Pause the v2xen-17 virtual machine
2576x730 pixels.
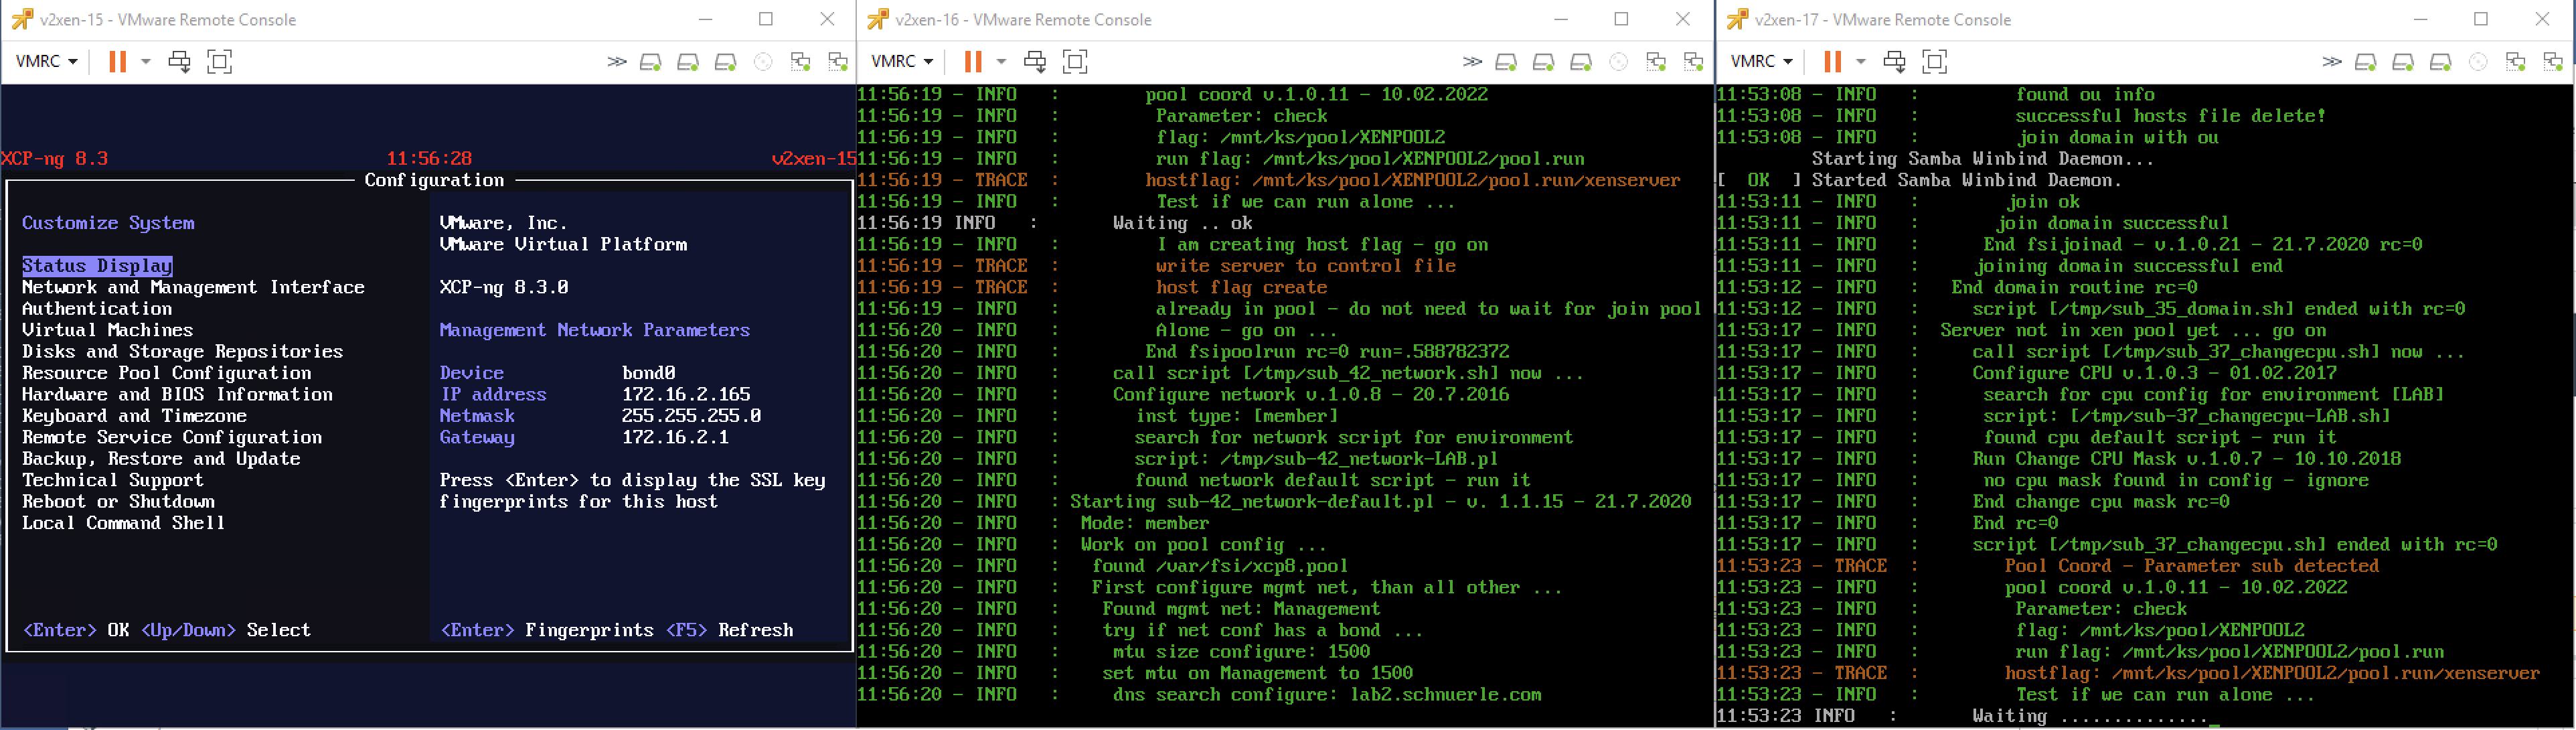click(1832, 61)
